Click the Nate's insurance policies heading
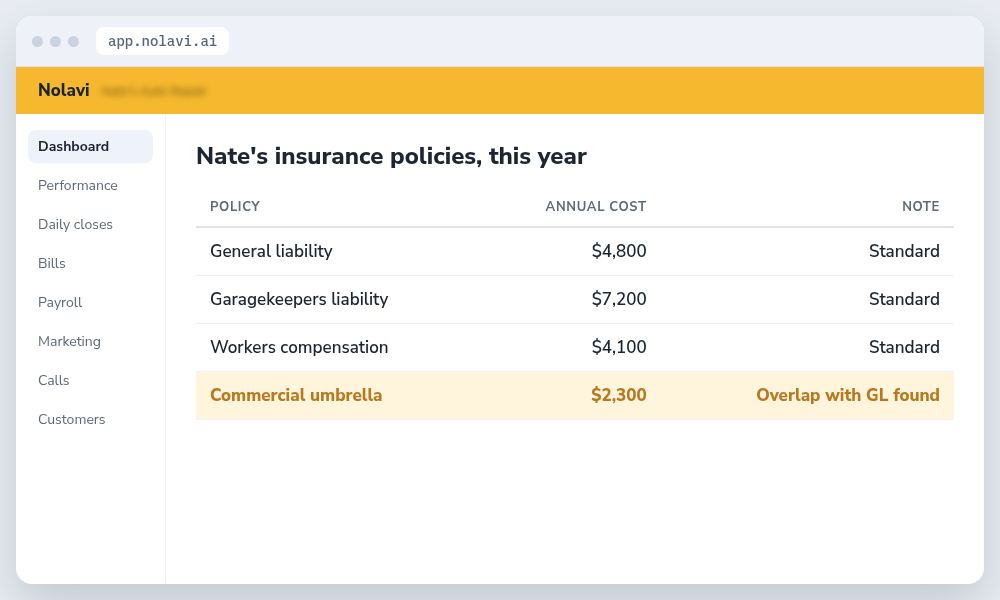 pyautogui.click(x=391, y=156)
